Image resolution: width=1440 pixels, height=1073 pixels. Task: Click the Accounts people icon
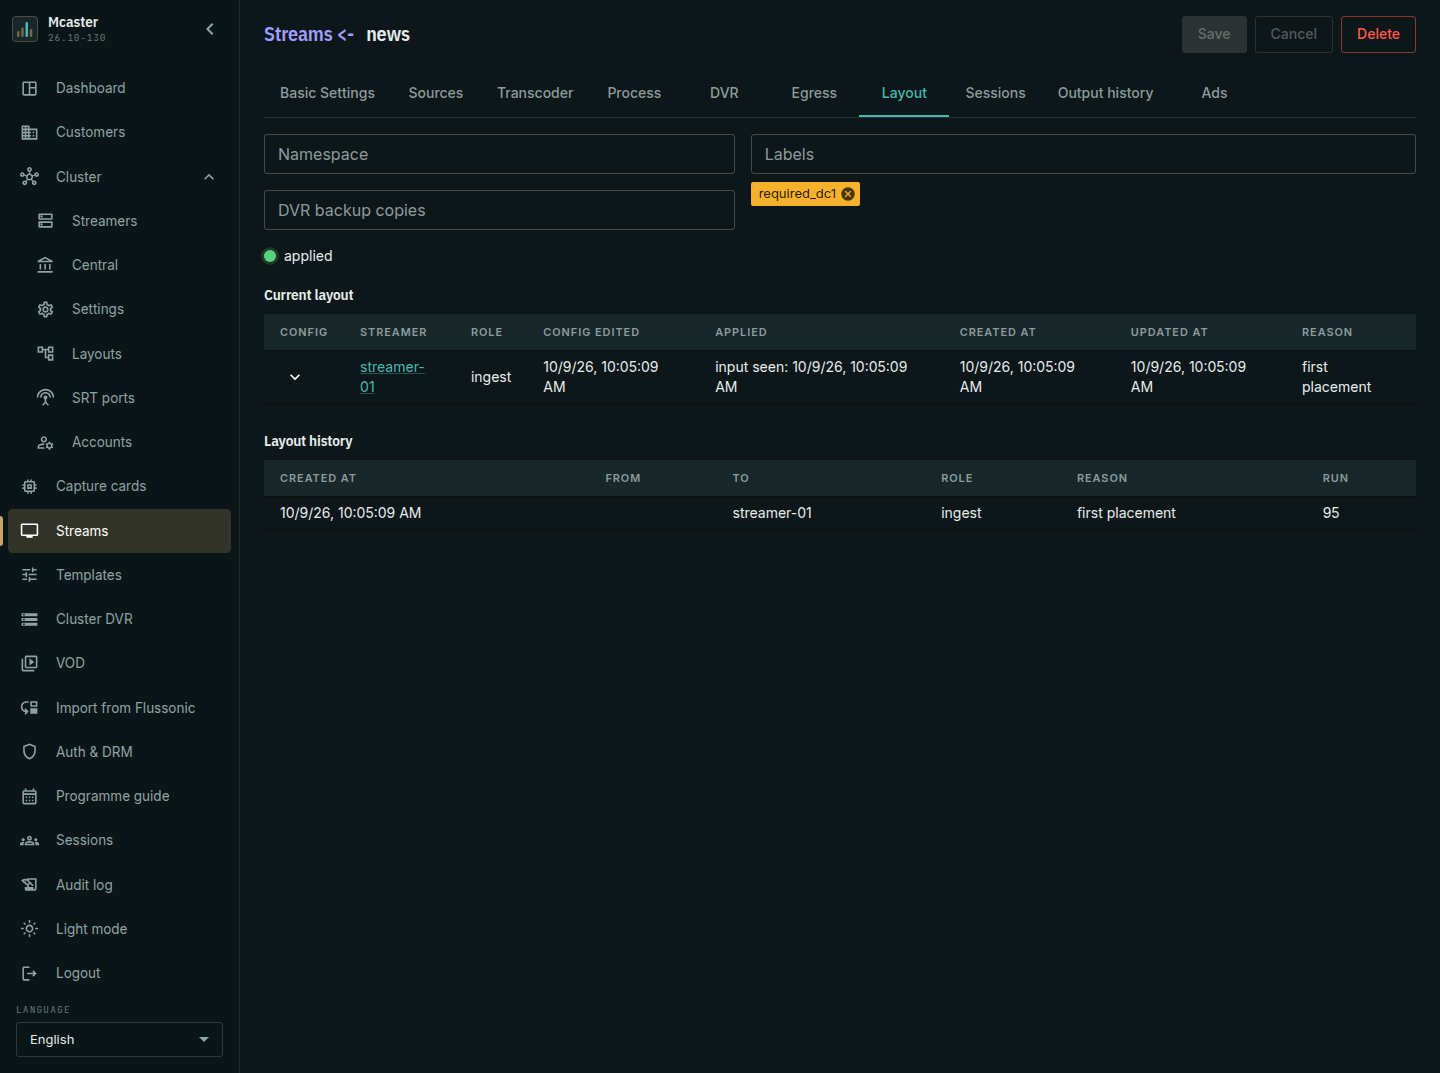(x=46, y=442)
